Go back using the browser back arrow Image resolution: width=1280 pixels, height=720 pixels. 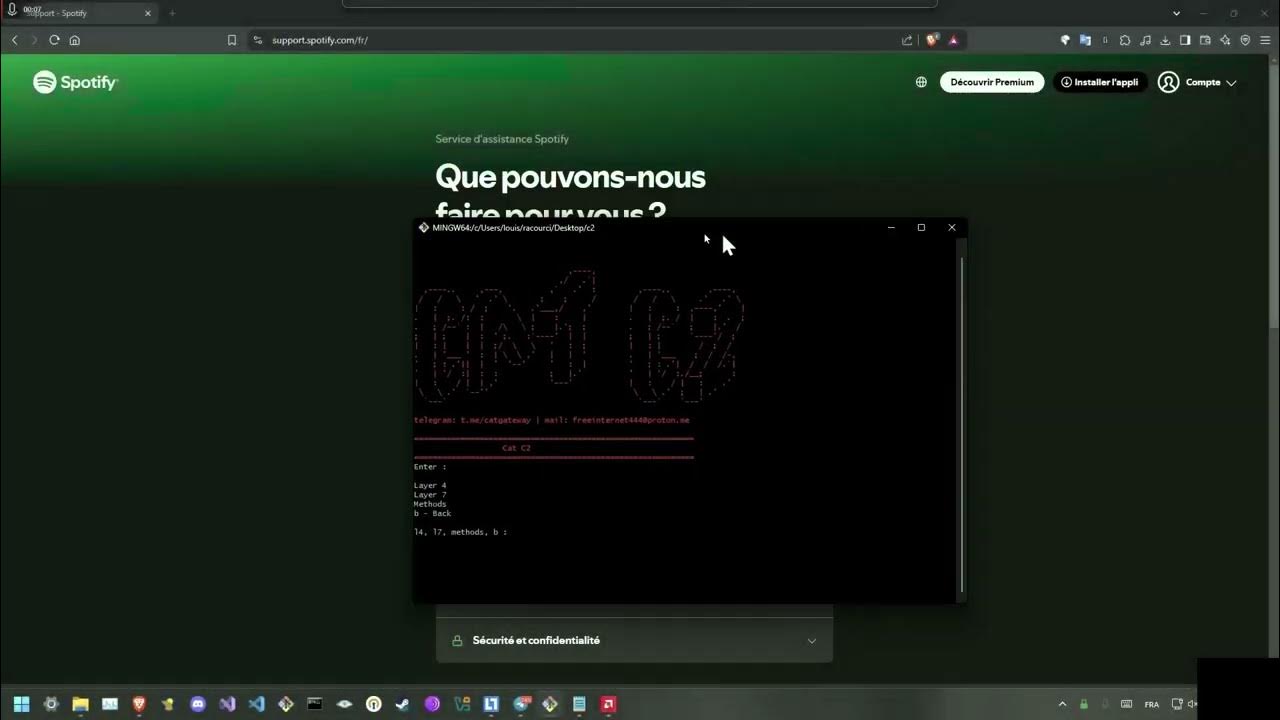pyautogui.click(x=14, y=40)
